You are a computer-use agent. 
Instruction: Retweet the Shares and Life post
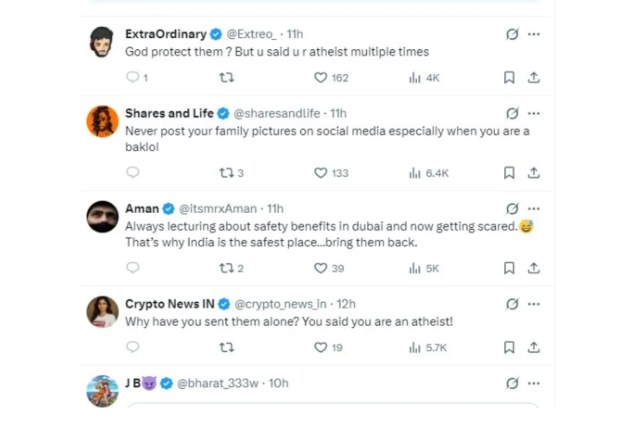tap(226, 173)
